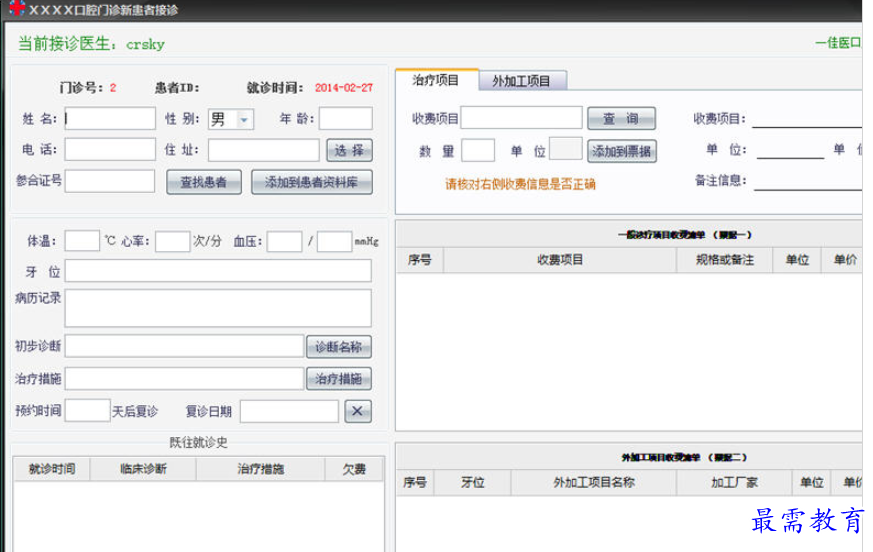Focus the 初步诊断 input field
The image size is (873, 552).
coord(184,346)
